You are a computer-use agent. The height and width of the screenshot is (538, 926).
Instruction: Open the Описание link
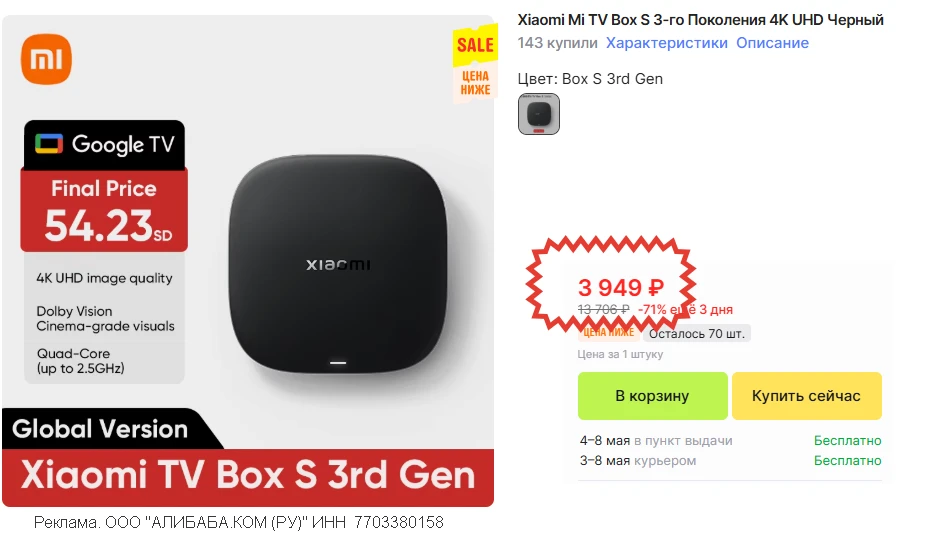(772, 43)
